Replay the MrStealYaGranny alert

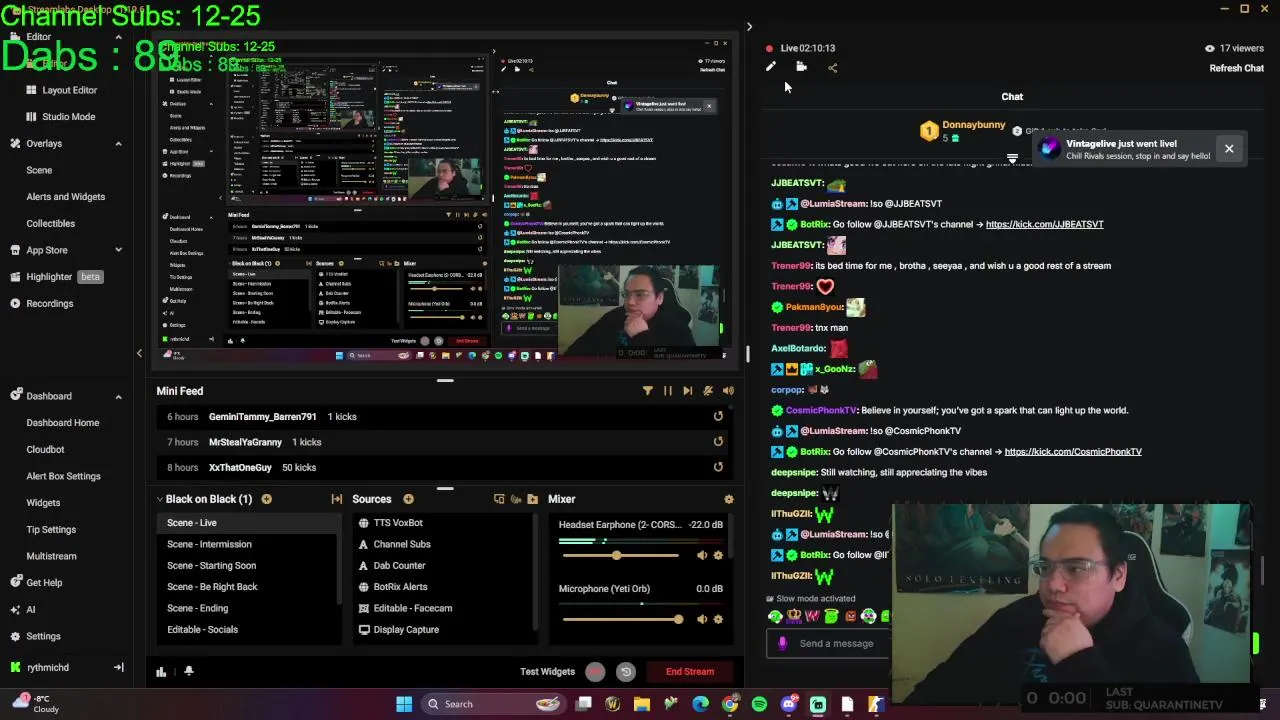[718, 442]
